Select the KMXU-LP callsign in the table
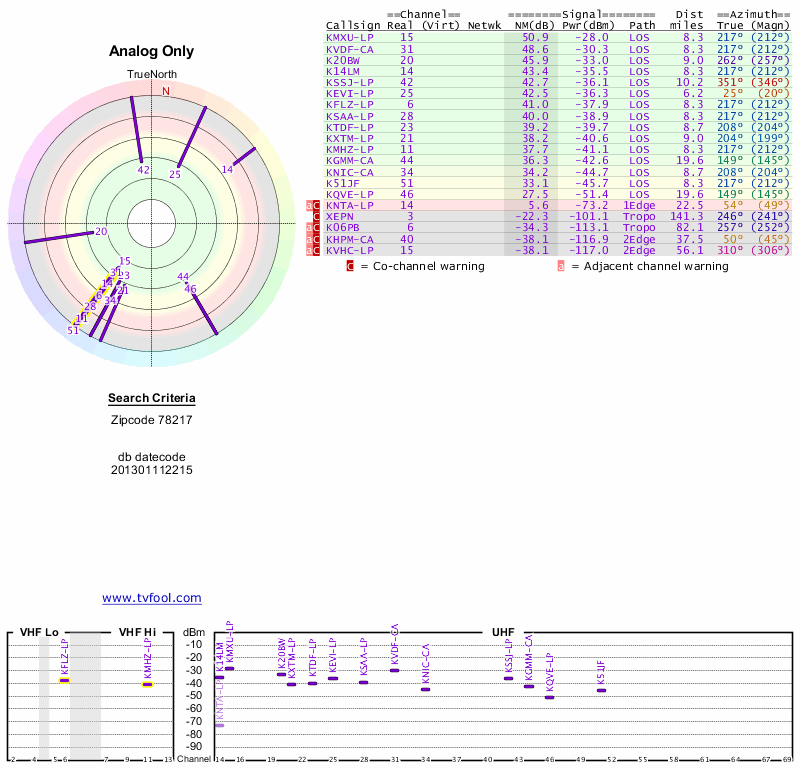800x768 pixels. tap(350, 37)
